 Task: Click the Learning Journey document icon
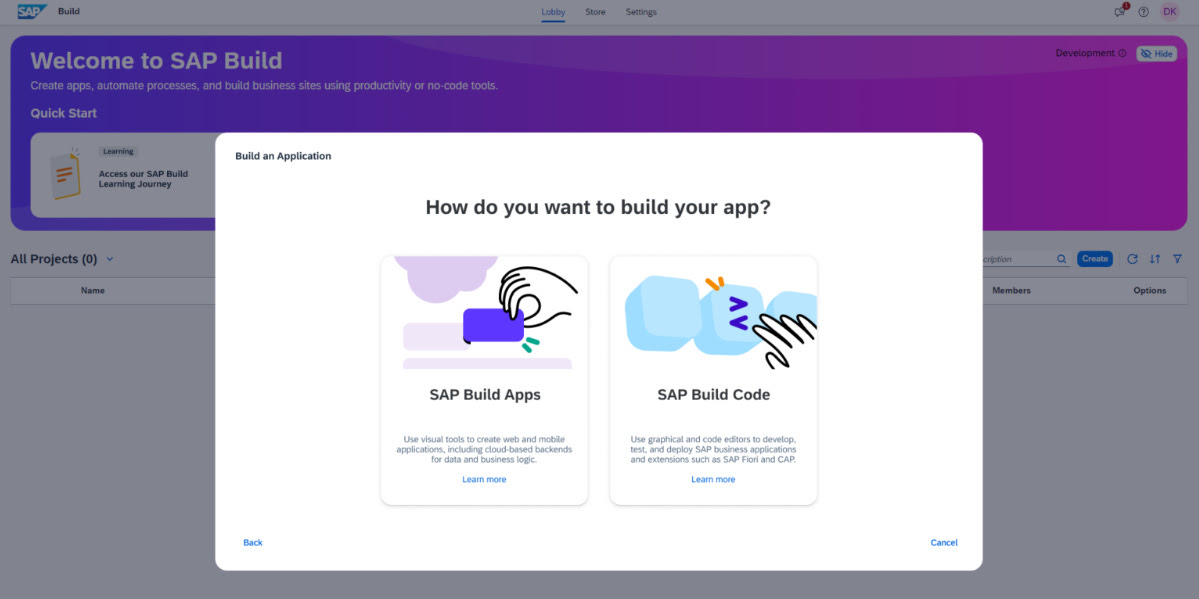(65, 174)
